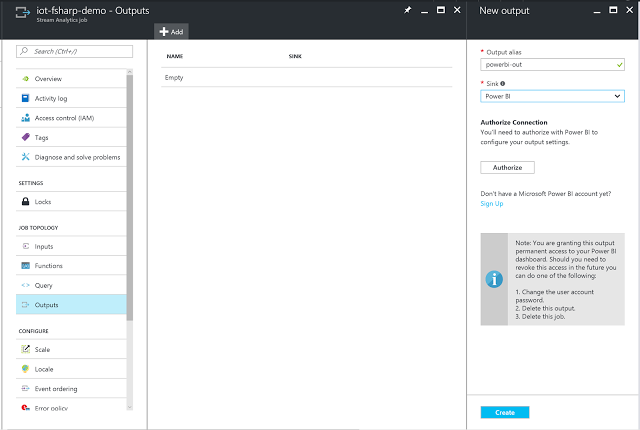Pin the Outputs blade with pin icon
Viewport: 640px width, 430px height.
pyautogui.click(x=407, y=10)
